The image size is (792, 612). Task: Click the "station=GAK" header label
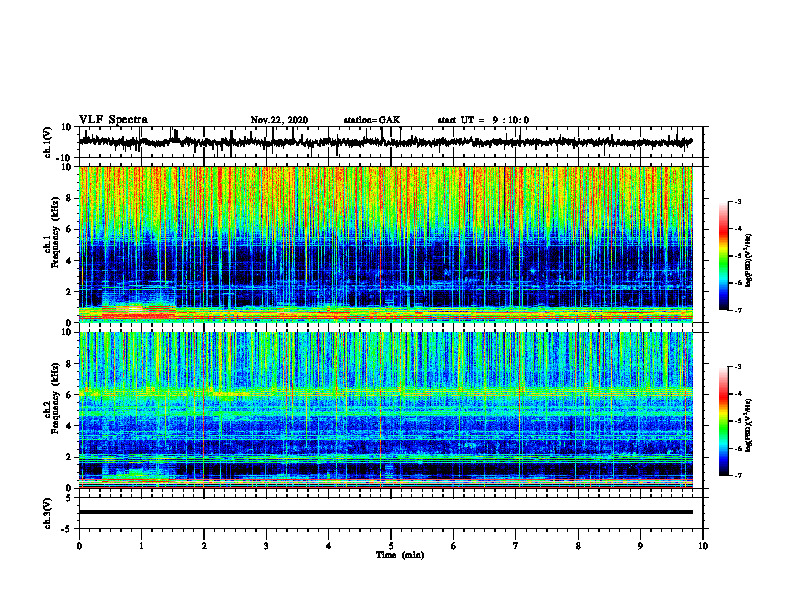tap(372, 120)
